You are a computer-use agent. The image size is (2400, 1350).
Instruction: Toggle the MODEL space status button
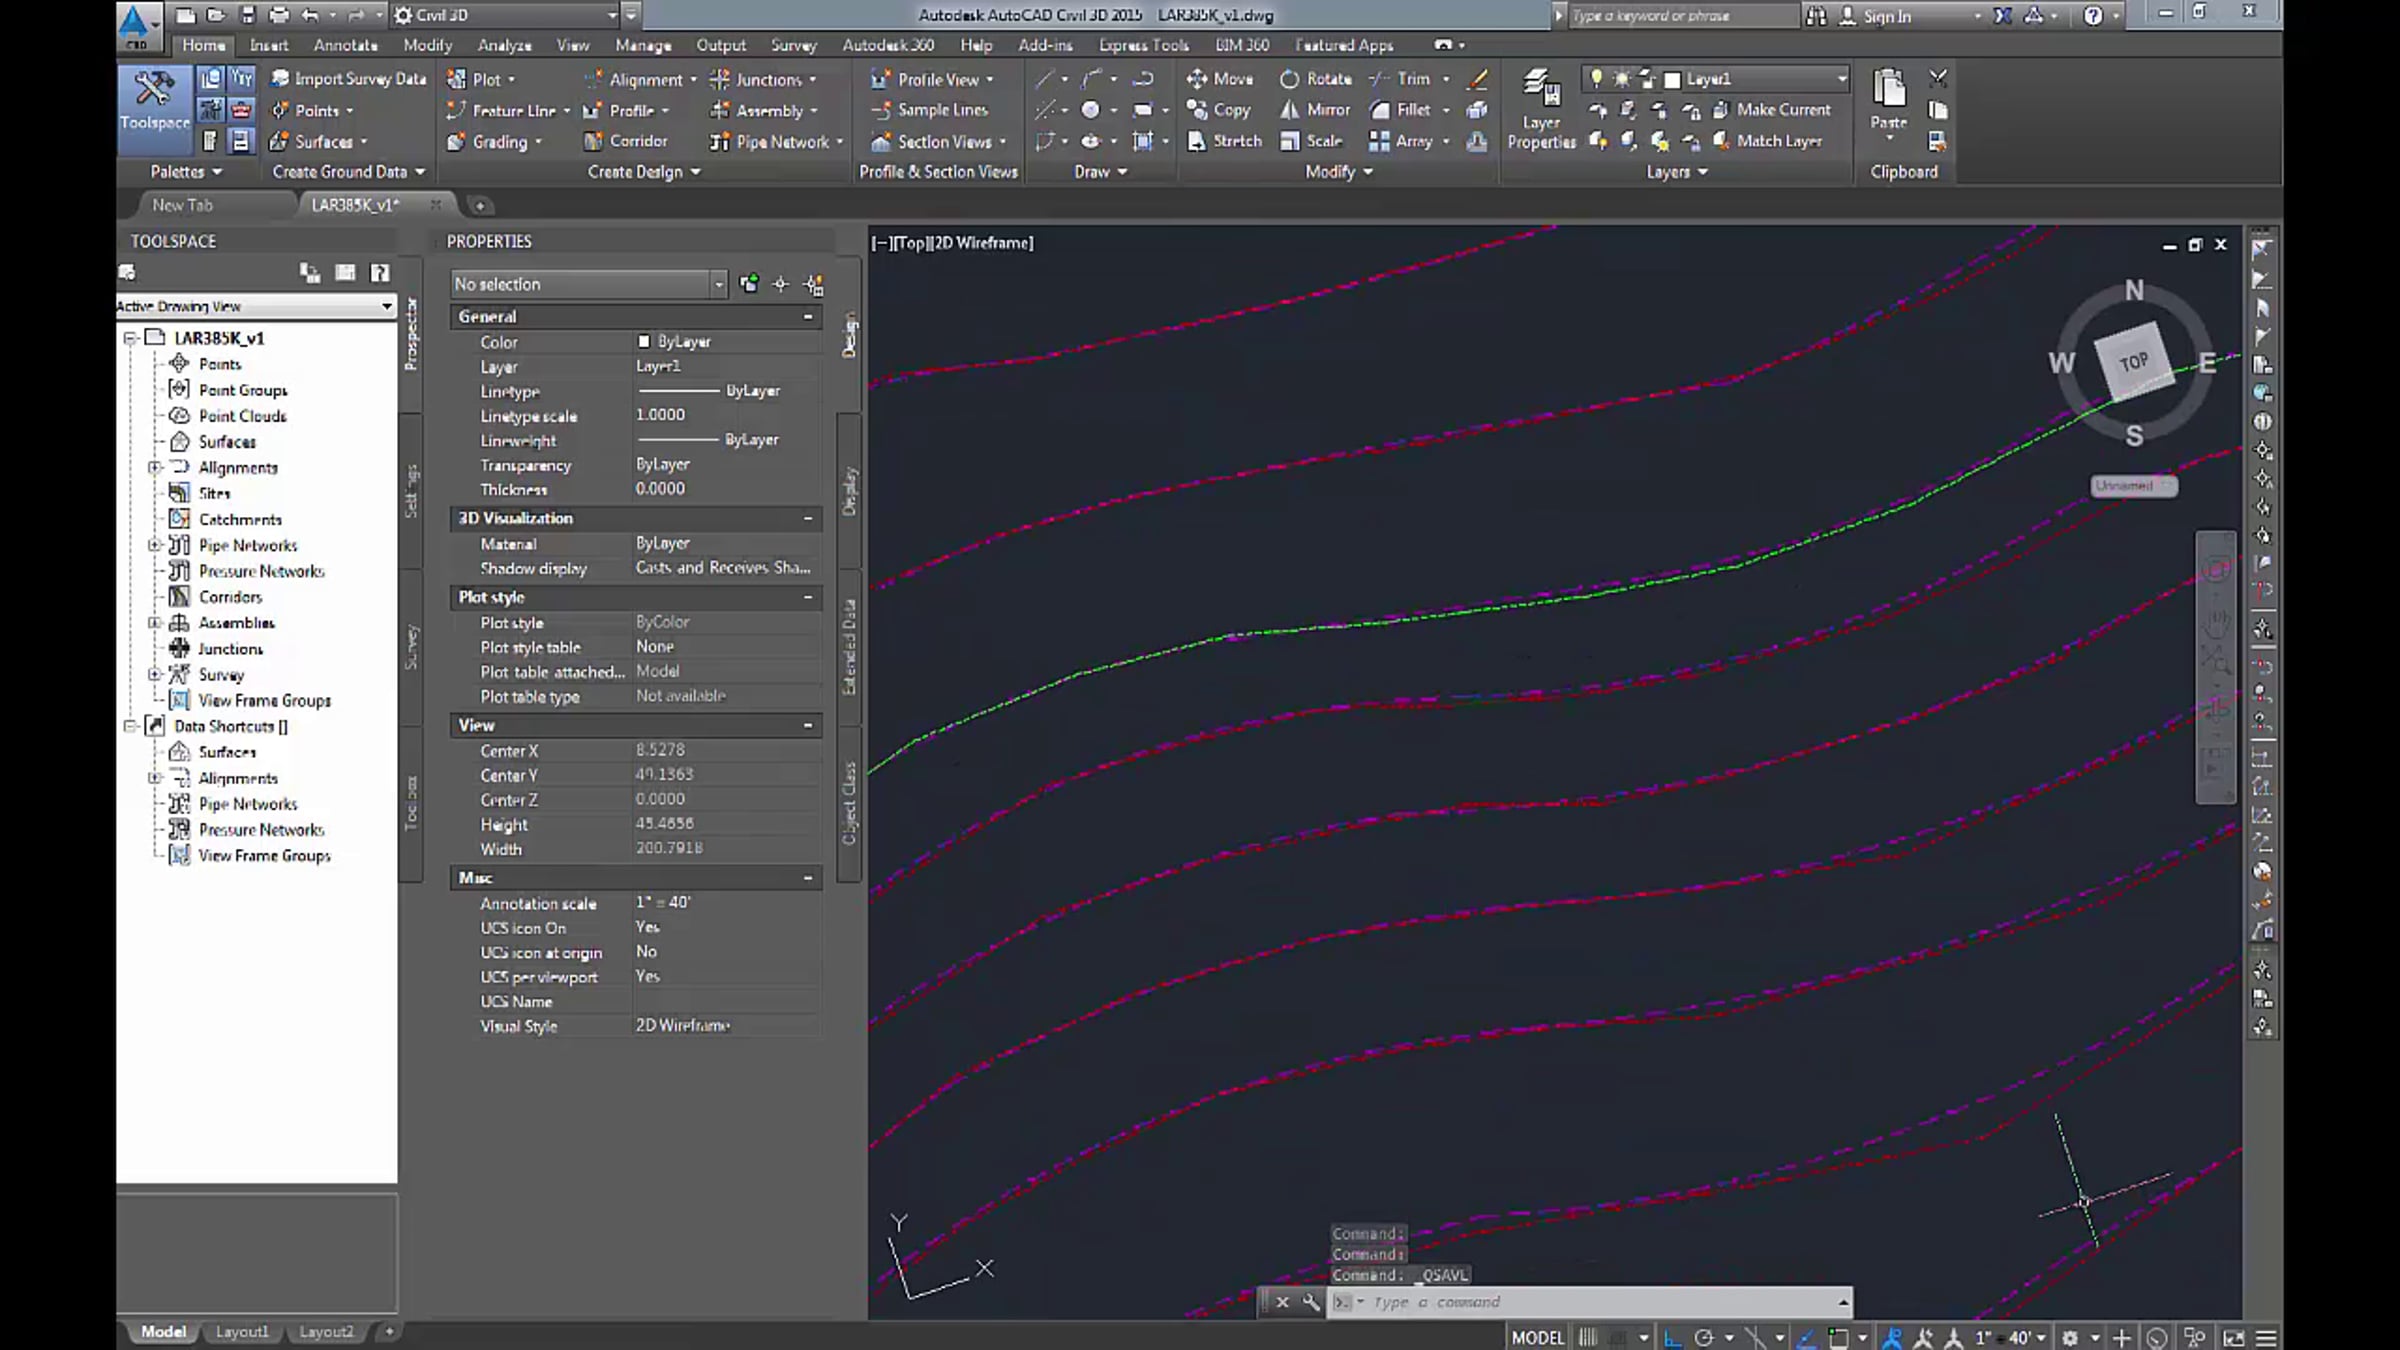[x=1537, y=1337]
